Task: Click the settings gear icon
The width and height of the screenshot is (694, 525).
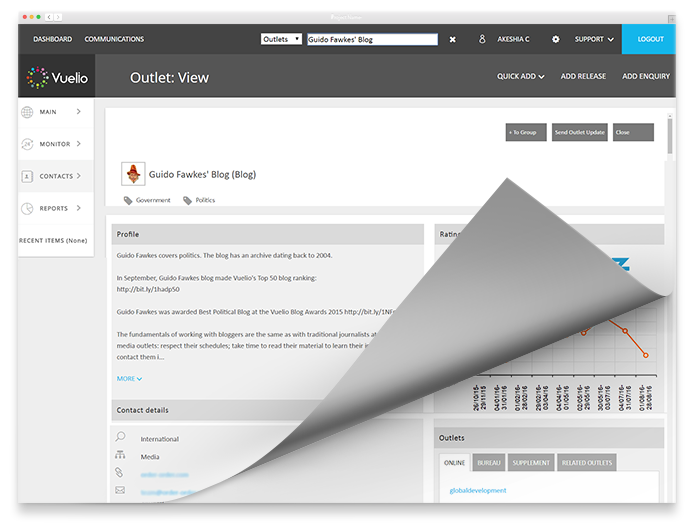Action: pyautogui.click(x=556, y=40)
